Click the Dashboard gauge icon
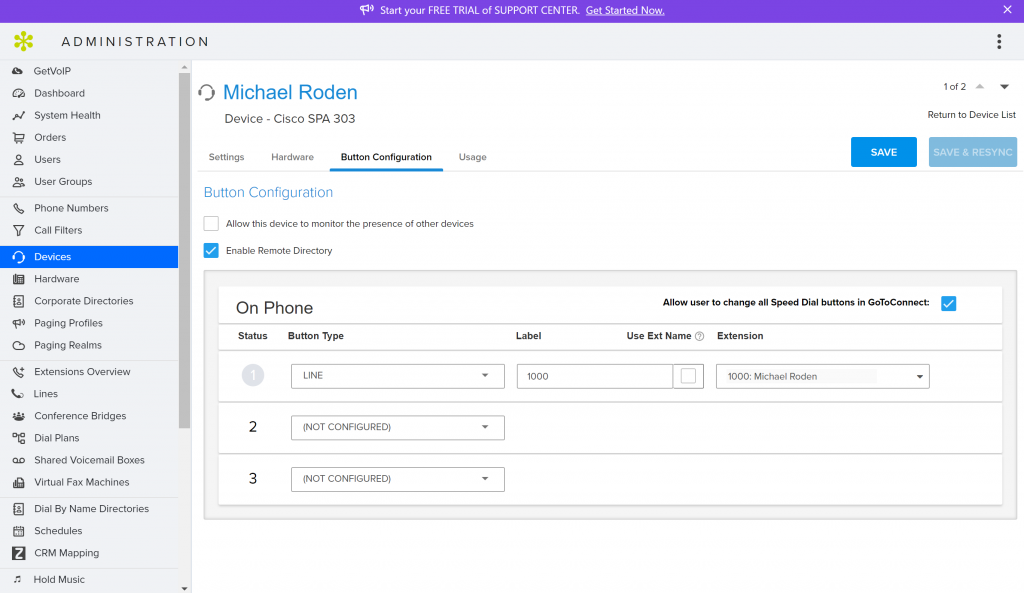 pos(18,93)
